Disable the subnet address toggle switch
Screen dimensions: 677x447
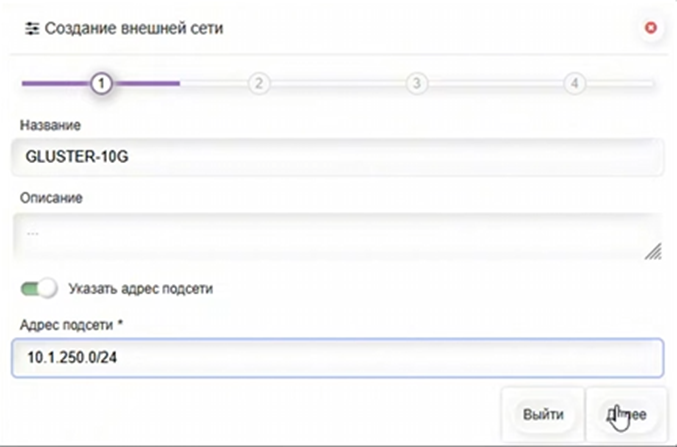[39, 288]
